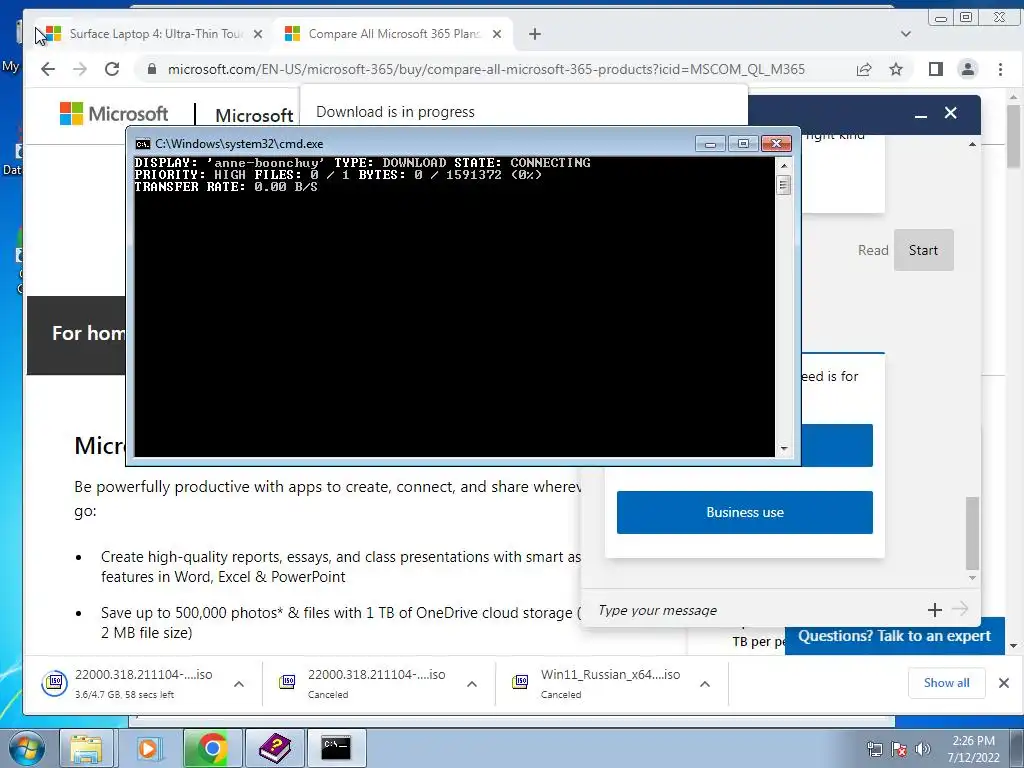The width and height of the screenshot is (1024, 768).
Task: Click cmd icon in taskbar
Action: click(336, 748)
